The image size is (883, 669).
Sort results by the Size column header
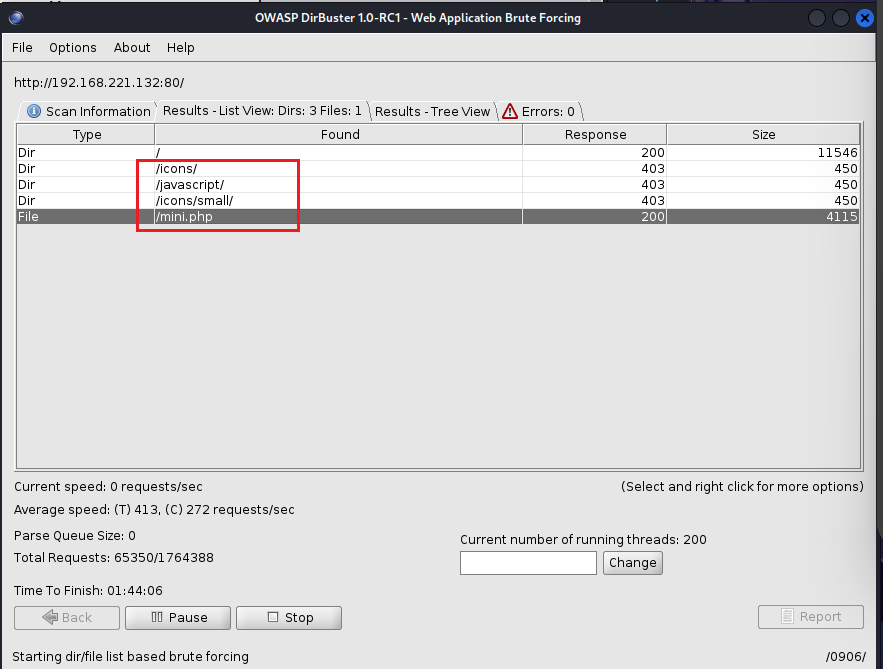(x=764, y=135)
